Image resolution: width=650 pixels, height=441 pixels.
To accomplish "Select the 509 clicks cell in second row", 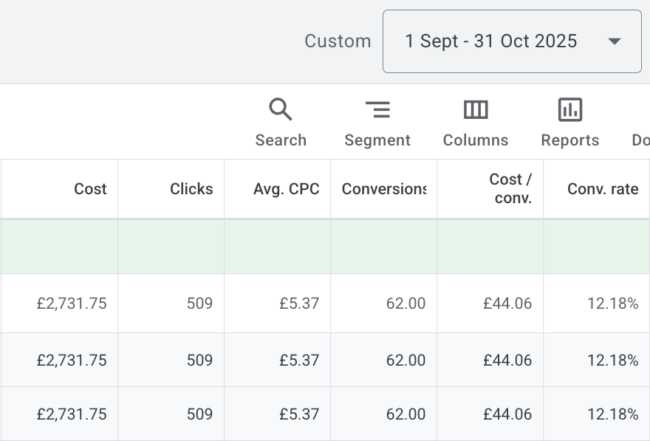I will click(198, 360).
